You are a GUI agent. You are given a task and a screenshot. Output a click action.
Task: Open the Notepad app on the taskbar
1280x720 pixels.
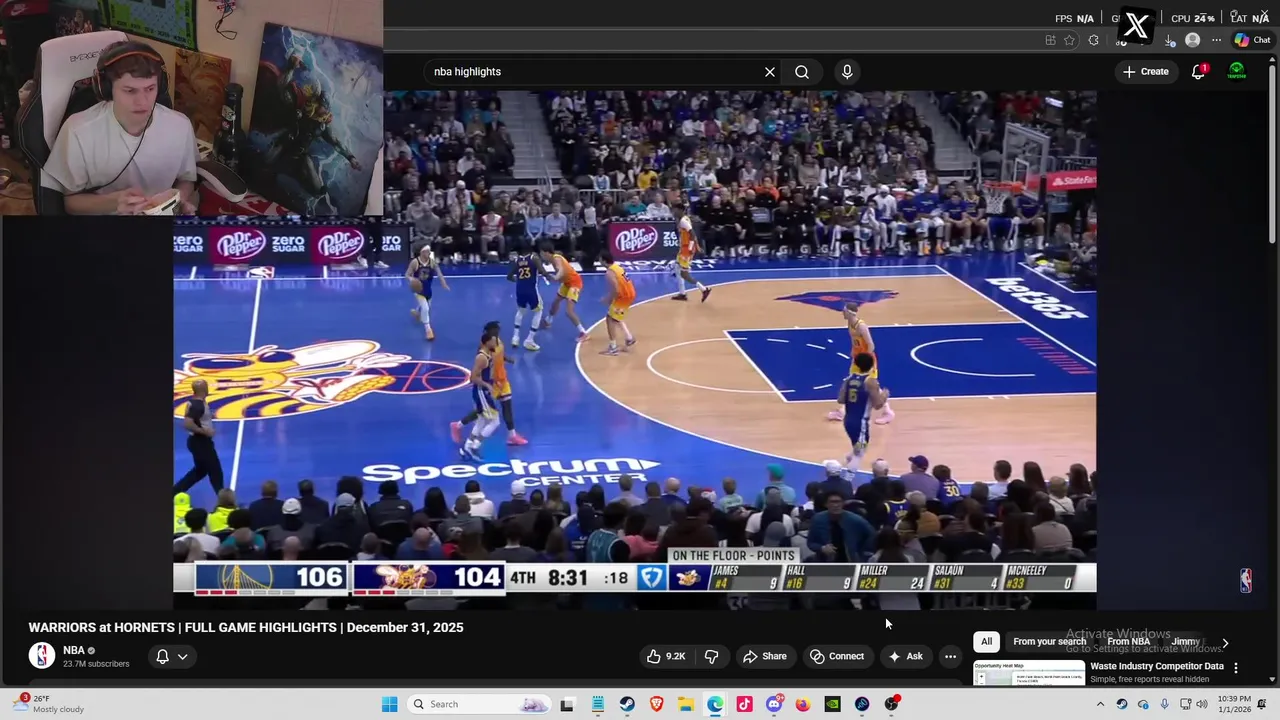pos(598,704)
